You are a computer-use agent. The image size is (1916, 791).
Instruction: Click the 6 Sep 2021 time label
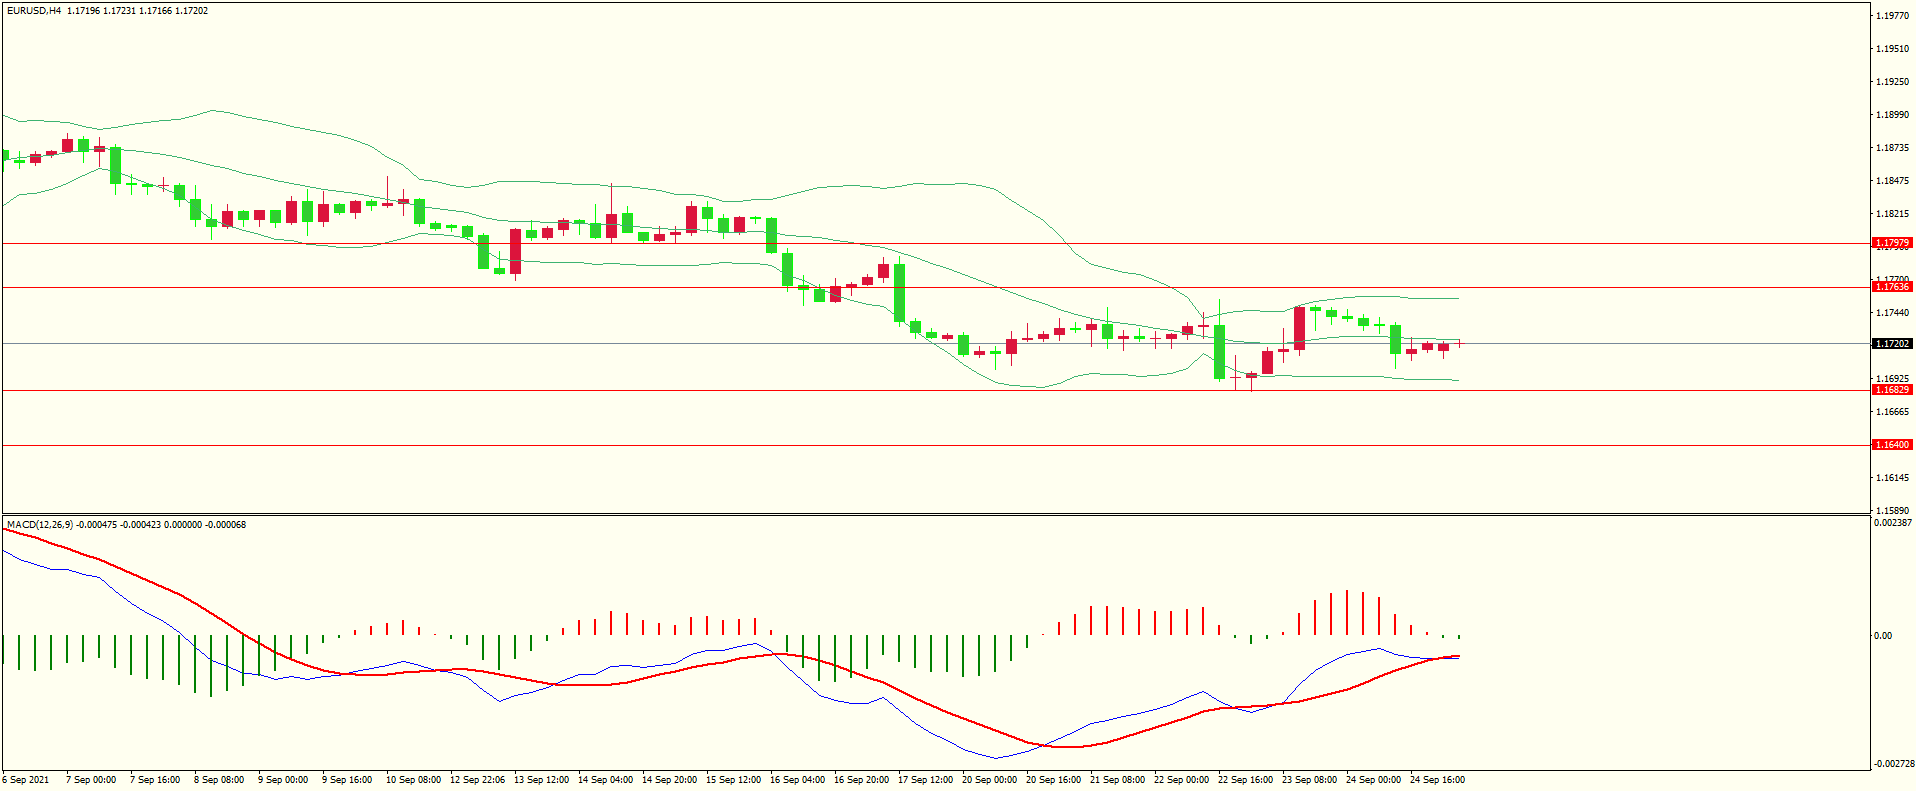pos(26,780)
